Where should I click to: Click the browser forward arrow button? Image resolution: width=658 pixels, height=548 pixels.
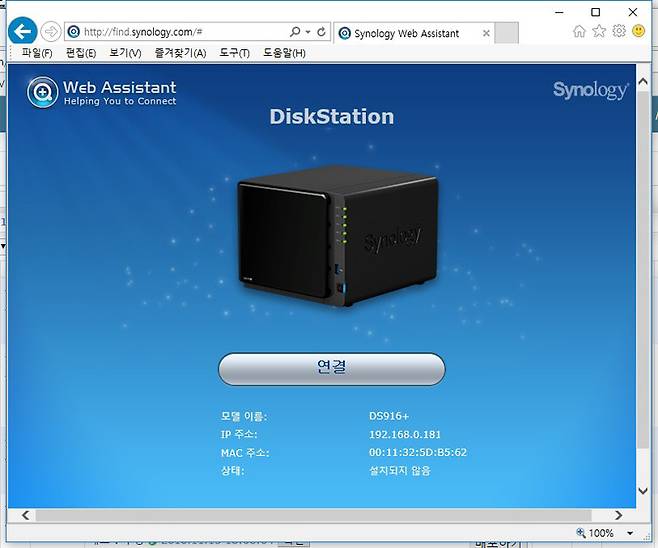point(51,32)
